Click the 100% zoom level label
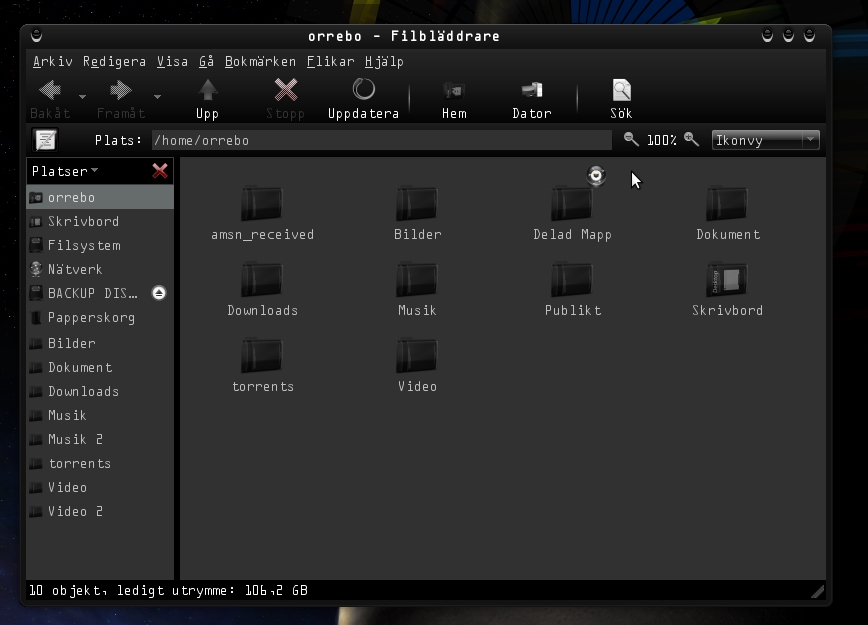The image size is (868, 625). point(662,140)
